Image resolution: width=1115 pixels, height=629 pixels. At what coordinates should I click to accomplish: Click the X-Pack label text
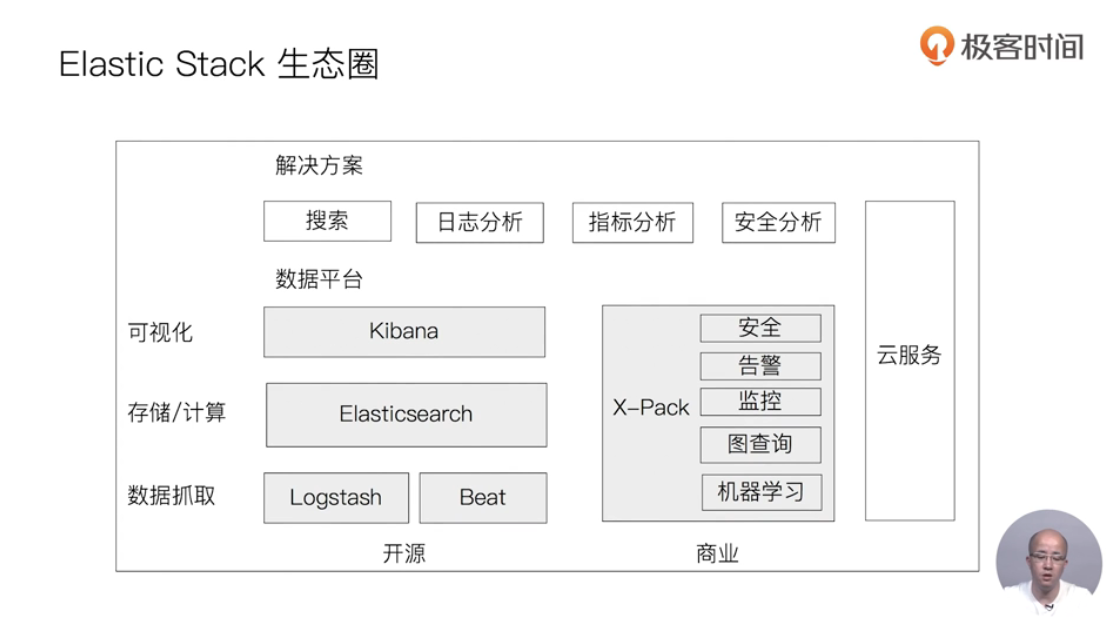651,408
